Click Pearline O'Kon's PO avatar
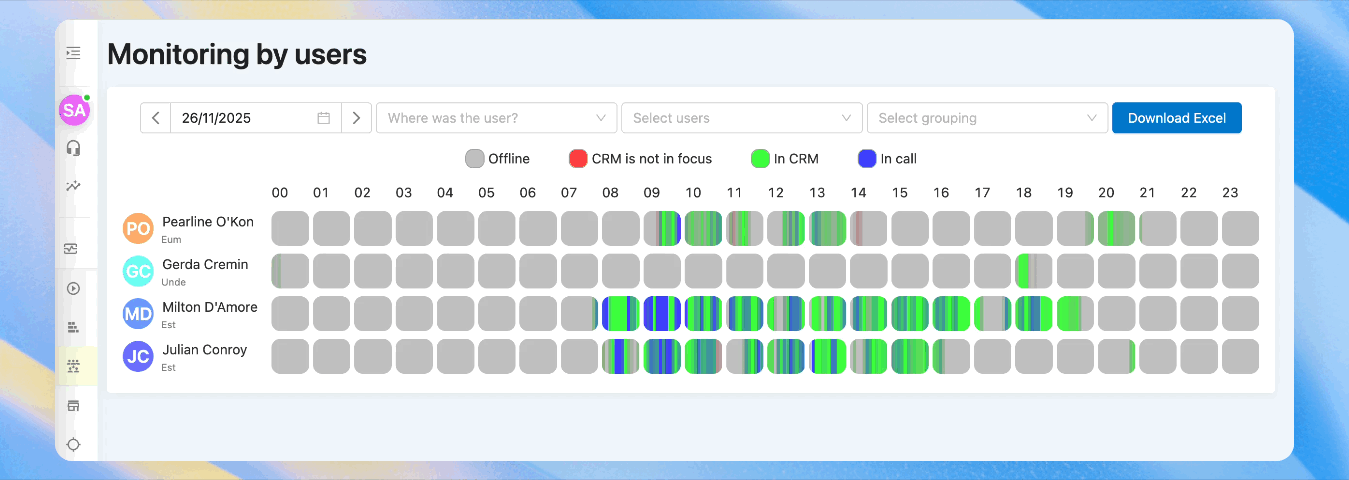1349x480 pixels. click(x=139, y=229)
